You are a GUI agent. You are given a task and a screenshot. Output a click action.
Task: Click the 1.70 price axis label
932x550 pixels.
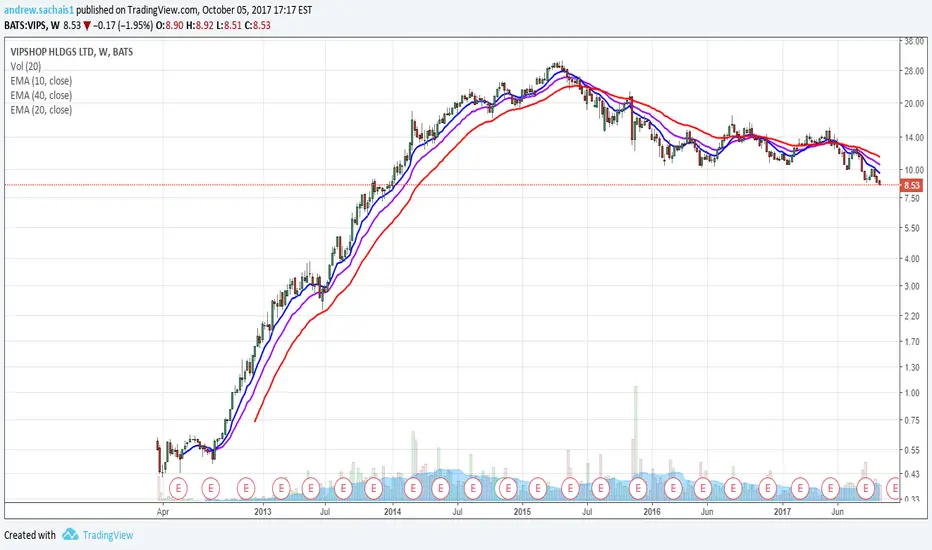tap(912, 342)
